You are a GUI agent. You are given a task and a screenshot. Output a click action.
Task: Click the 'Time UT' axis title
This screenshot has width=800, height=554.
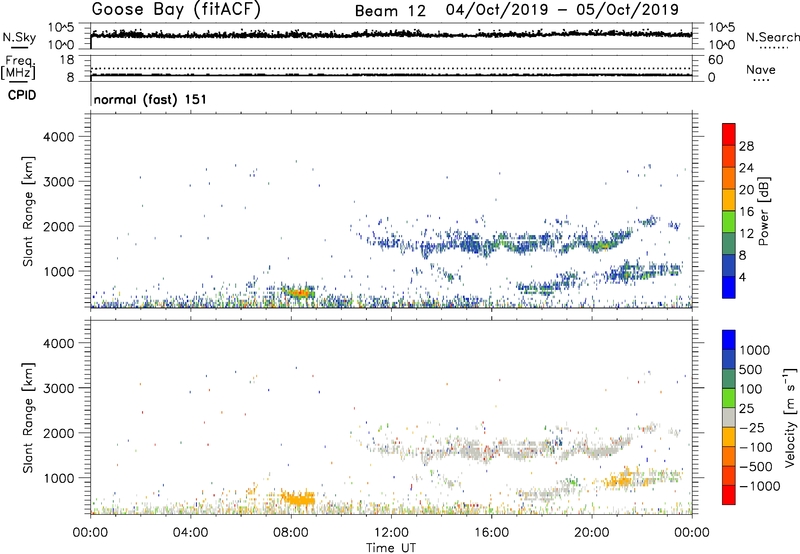[391, 548]
